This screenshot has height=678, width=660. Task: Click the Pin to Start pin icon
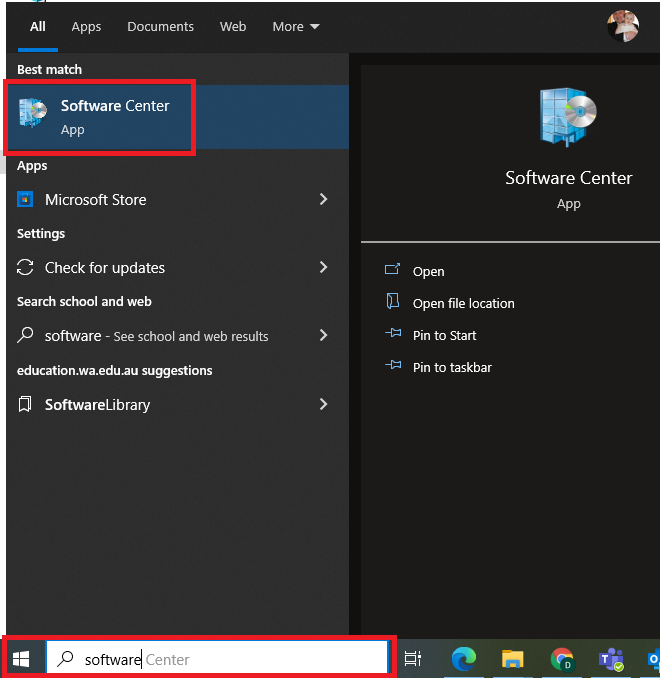[x=393, y=333]
